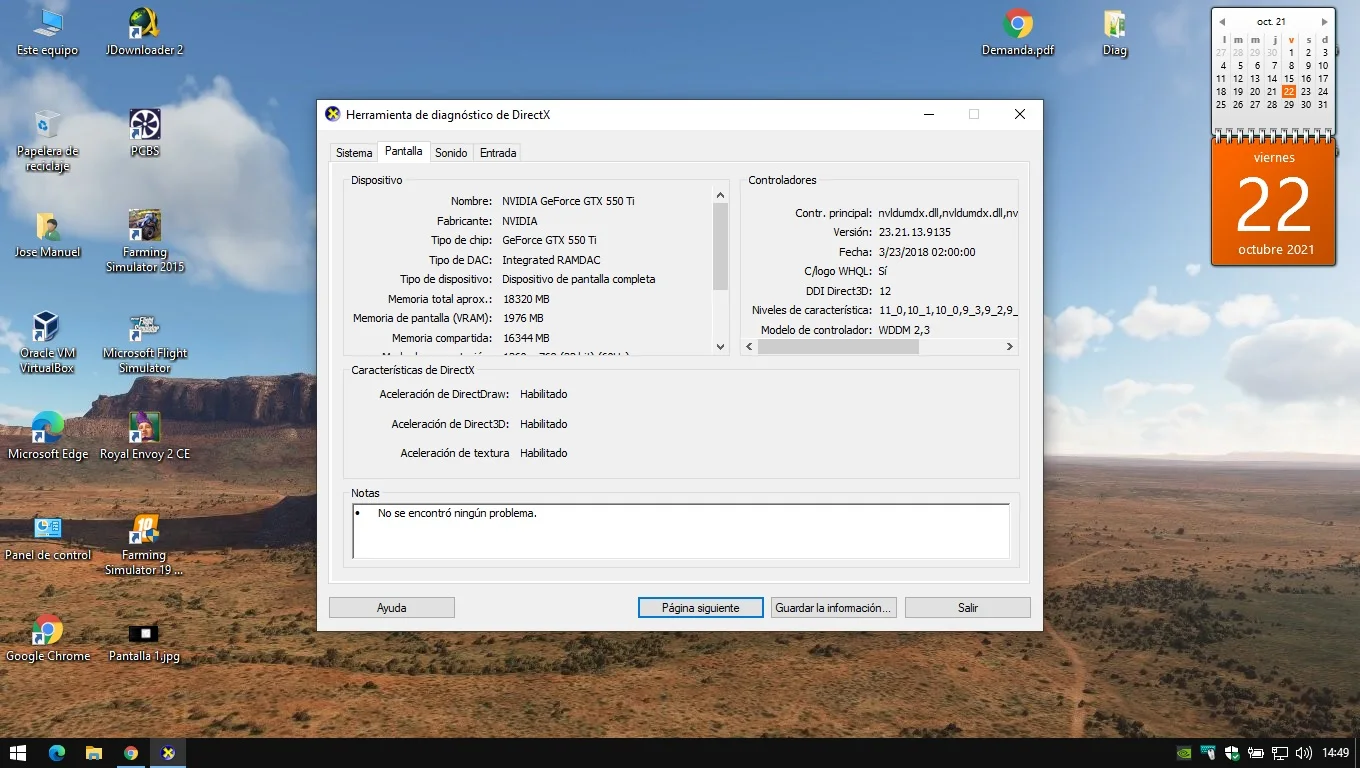1360x768 pixels.
Task: Select the Oracle VM VirtualBox shortcut
Action: 47,342
